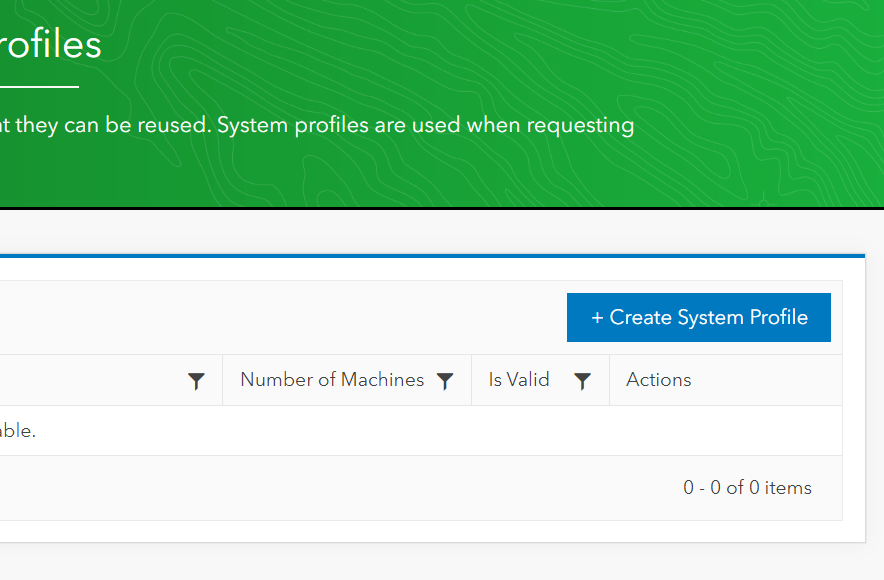Click the Create System Profile button

click(x=699, y=317)
